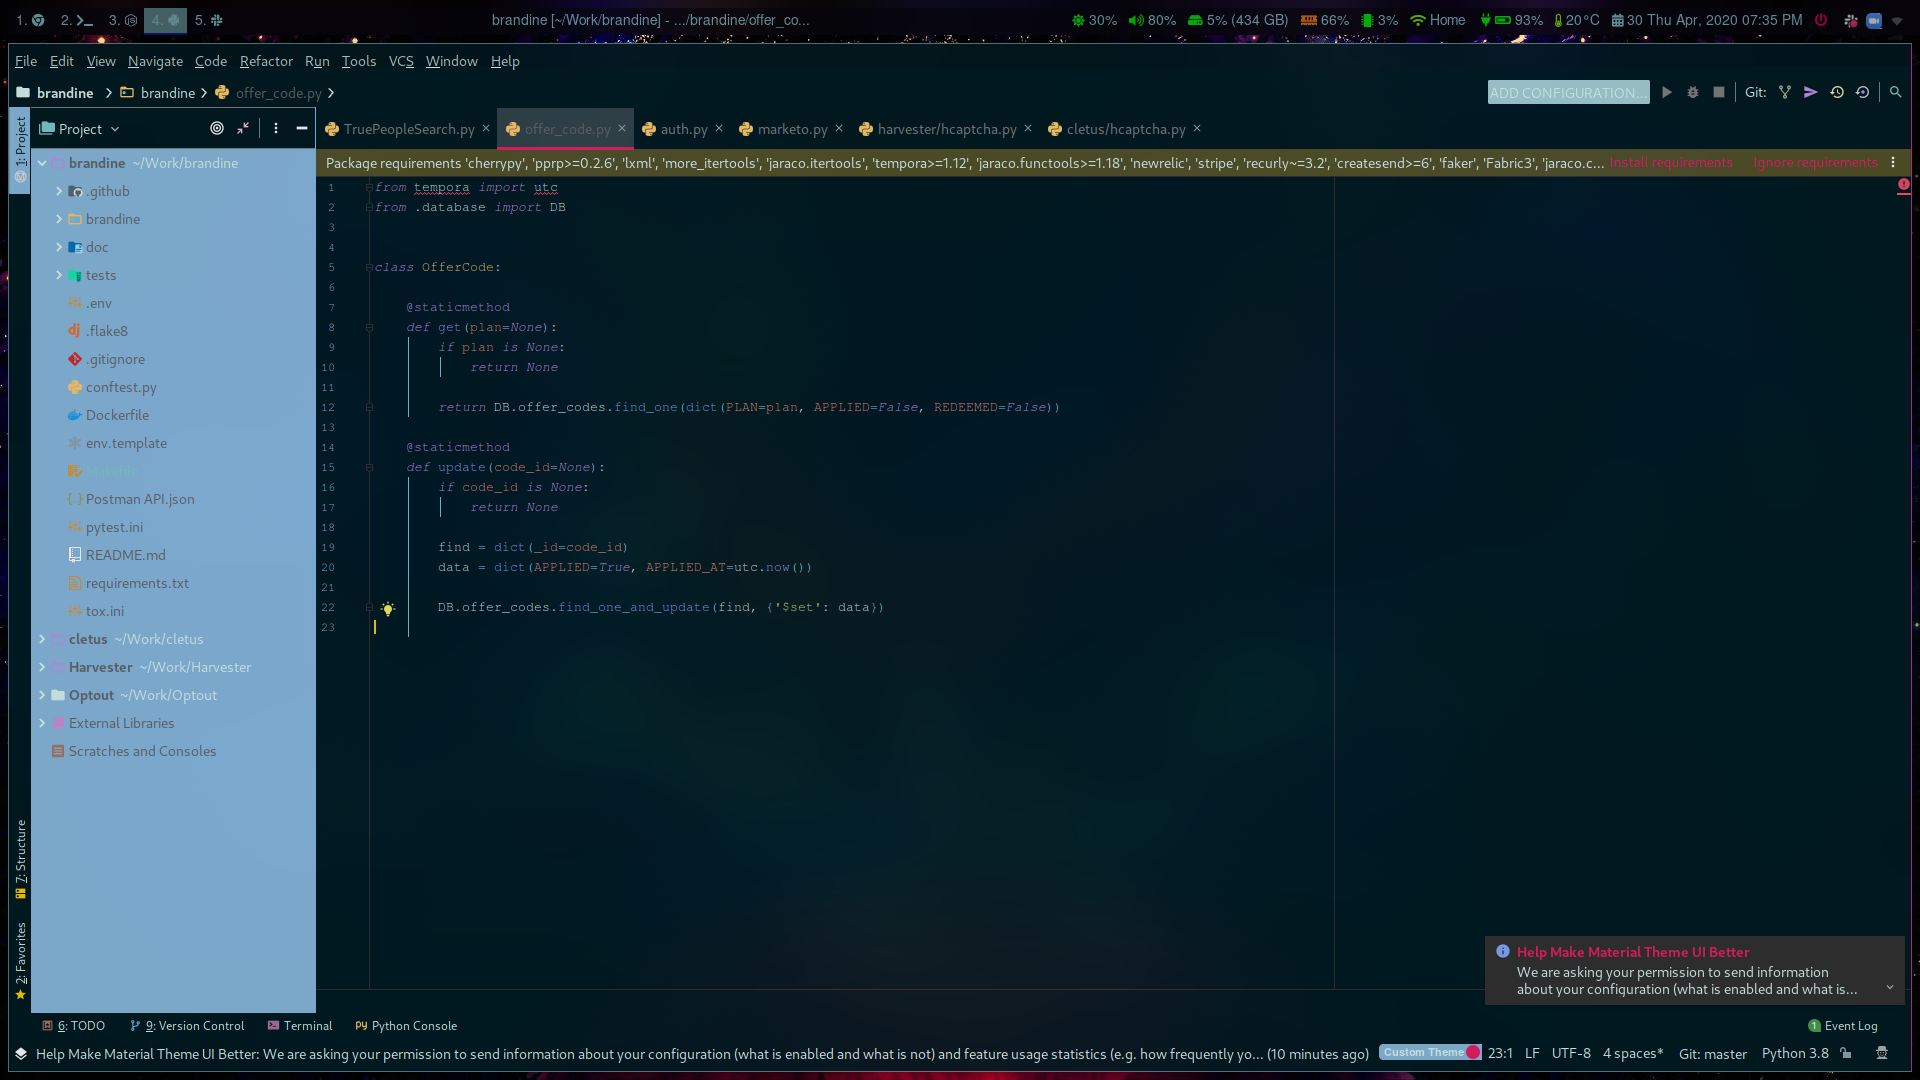Run the current configuration with the play icon
Viewport: 1920px width, 1080px height.
pos(1666,92)
